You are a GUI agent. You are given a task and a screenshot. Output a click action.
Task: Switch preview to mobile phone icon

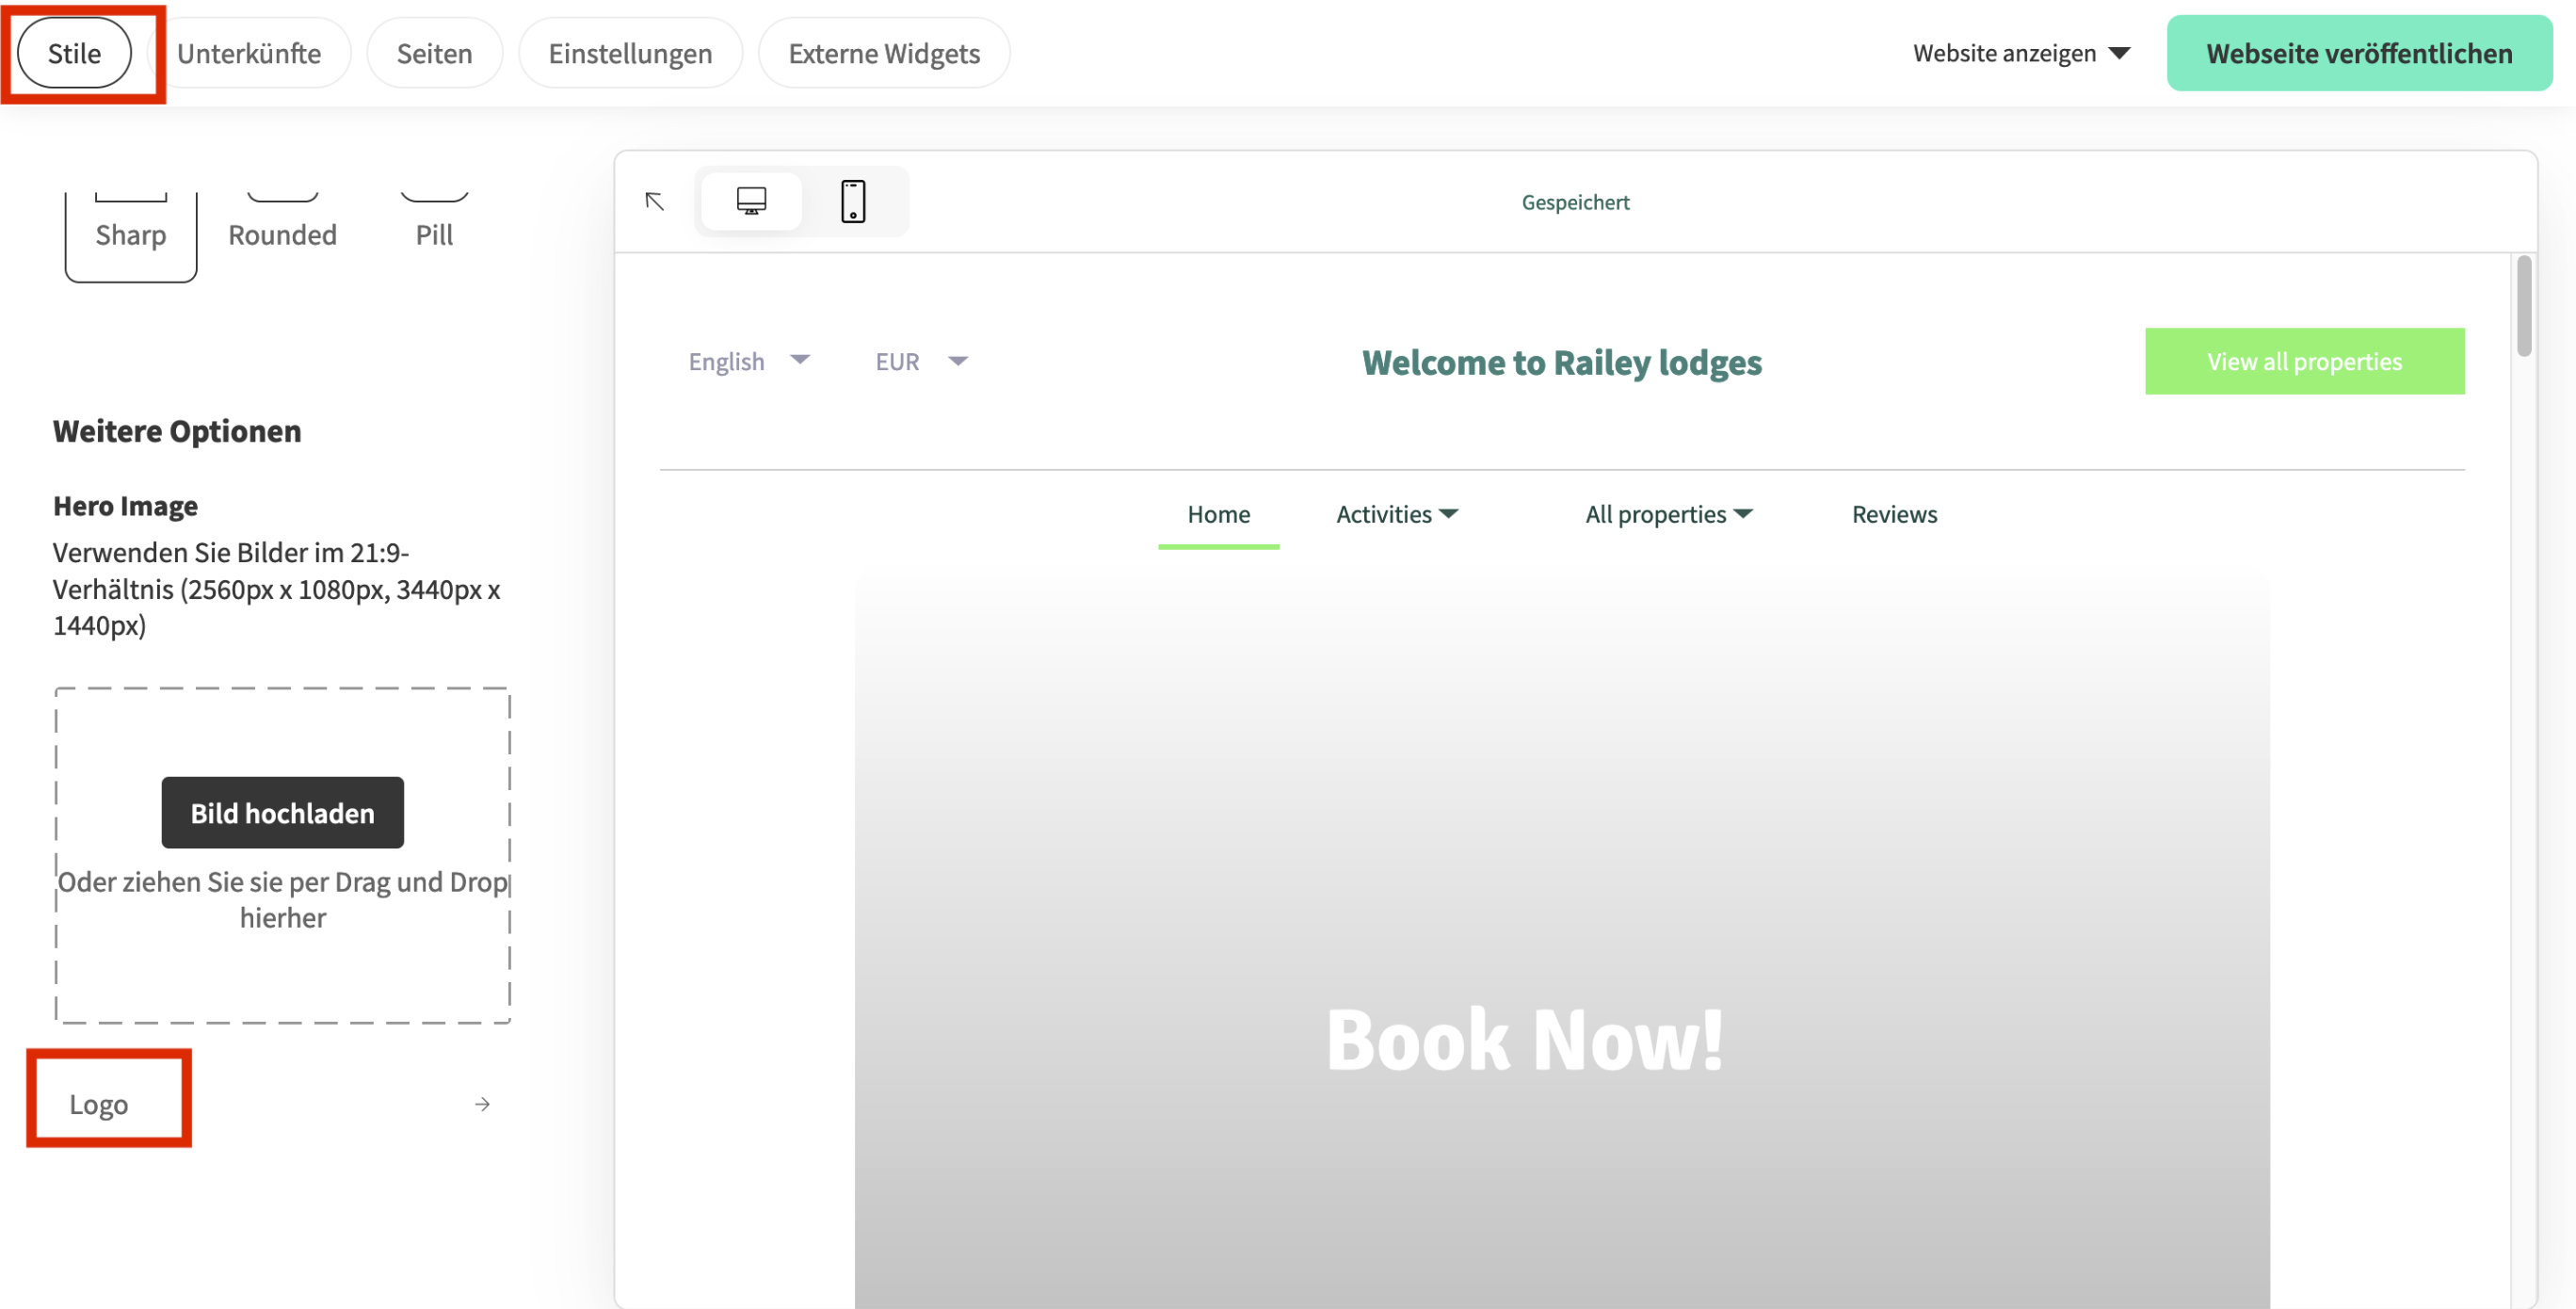pyautogui.click(x=852, y=201)
